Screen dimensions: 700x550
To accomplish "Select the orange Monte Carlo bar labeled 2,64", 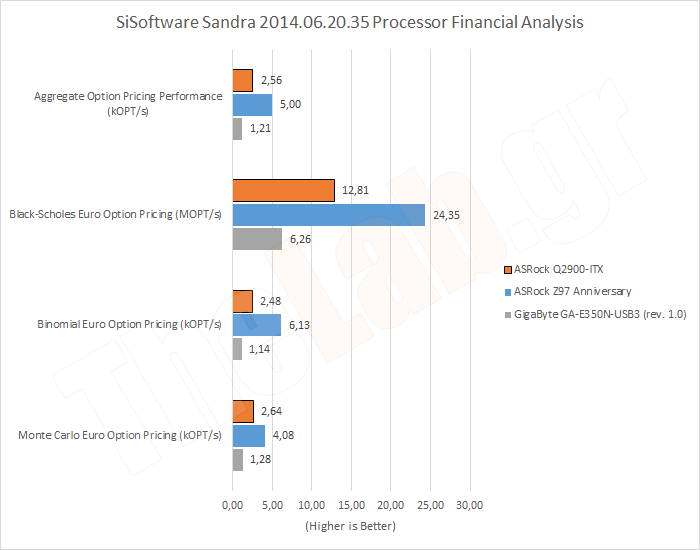I will point(243,412).
